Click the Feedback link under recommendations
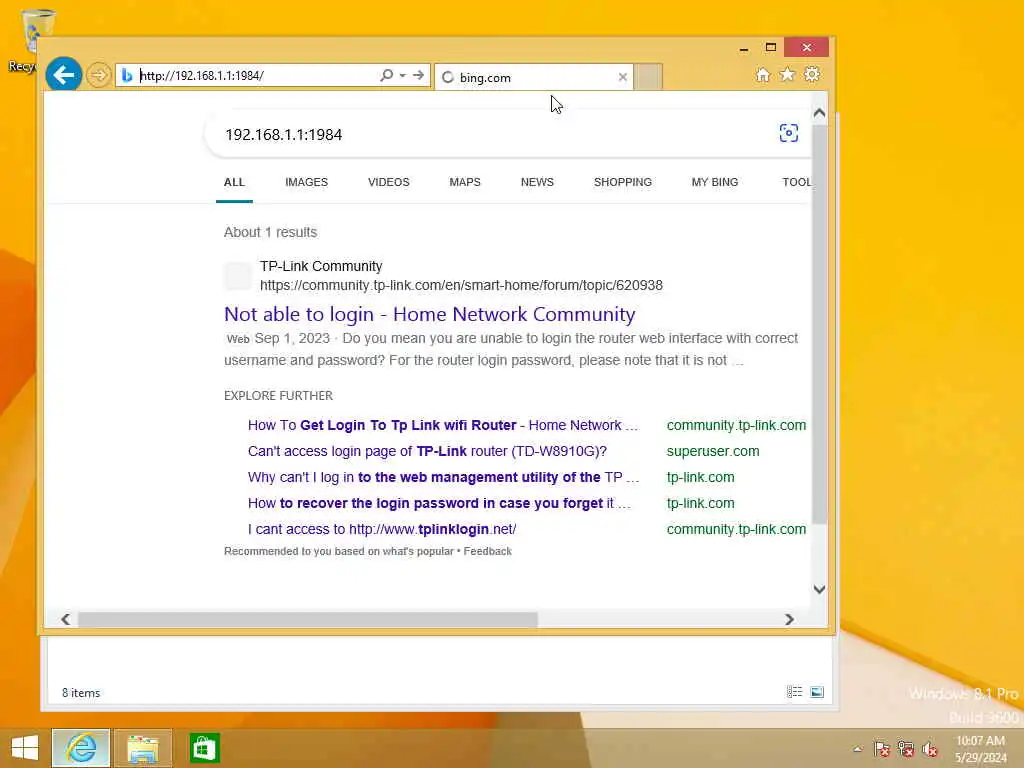The width and height of the screenshot is (1024, 768). [488, 551]
